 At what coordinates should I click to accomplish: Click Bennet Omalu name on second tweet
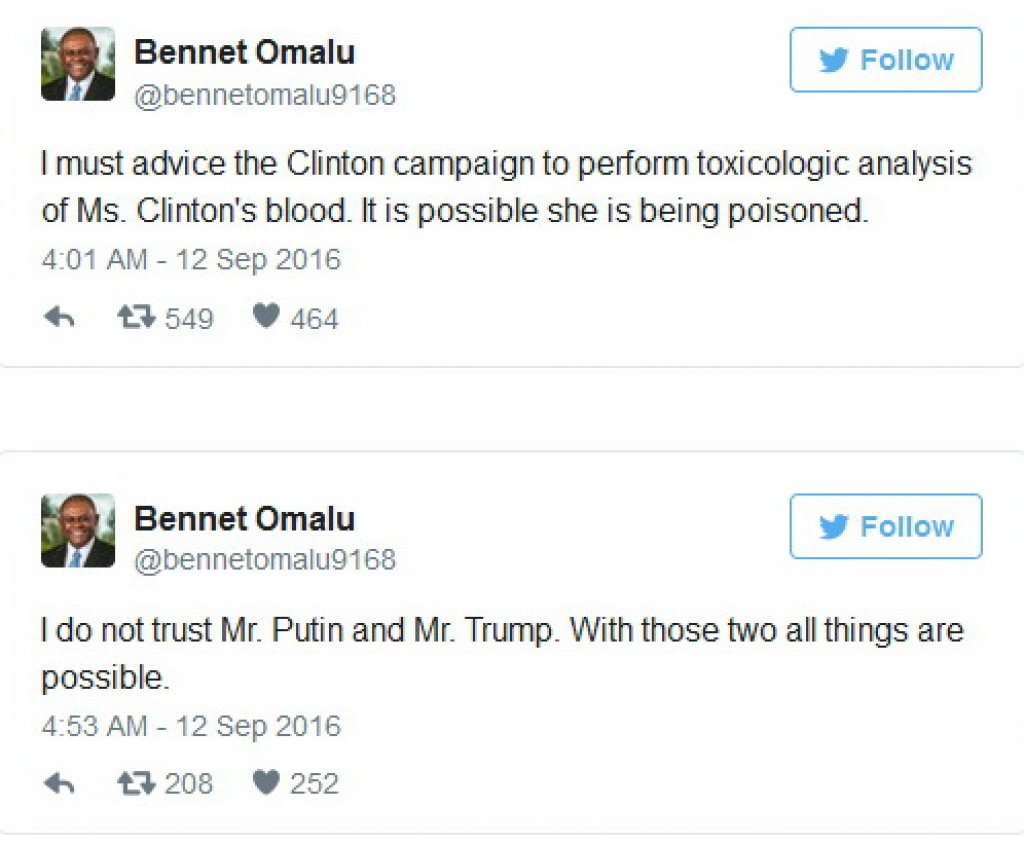244,518
